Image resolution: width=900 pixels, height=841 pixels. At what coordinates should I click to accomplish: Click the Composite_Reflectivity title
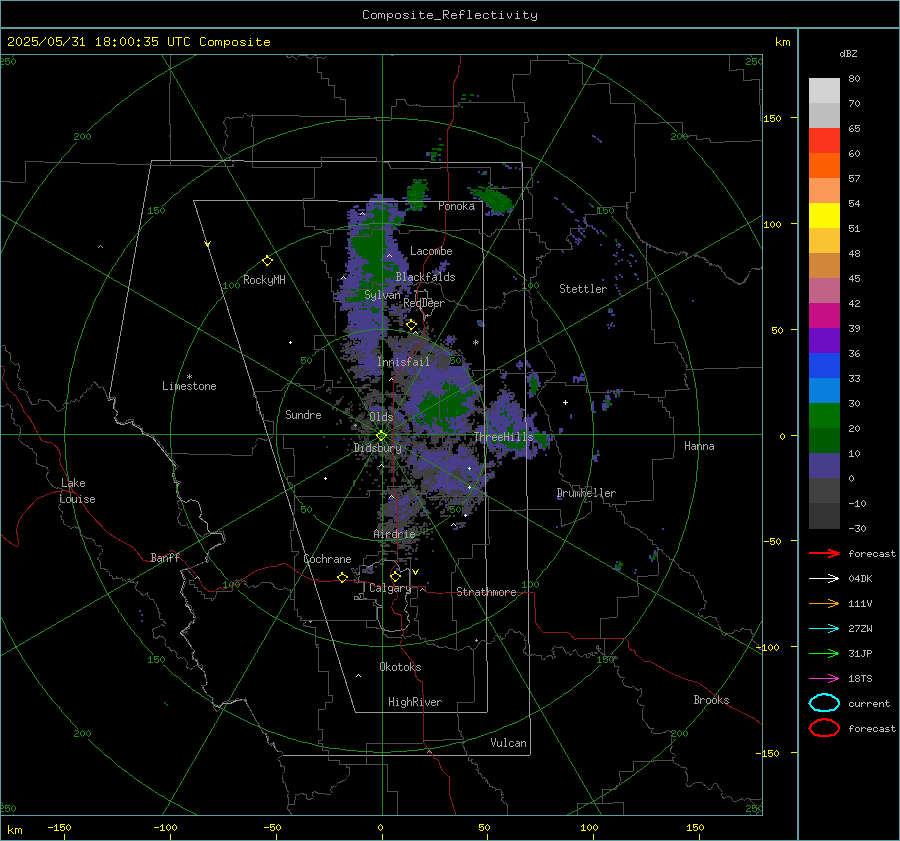pyautogui.click(x=450, y=15)
